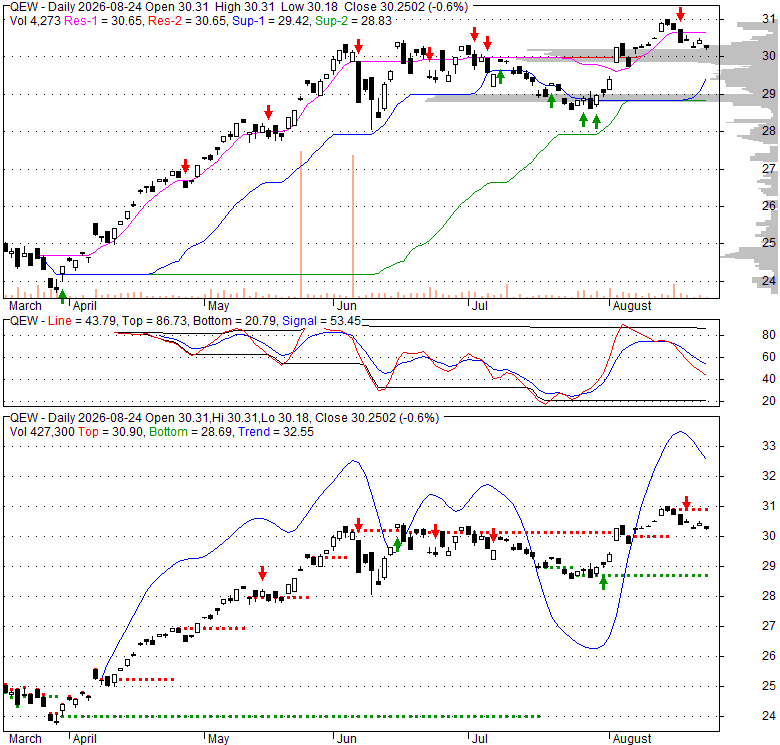Screen dimensions: 780x745
Task: Click the 40 level on oscillator axis
Action: (769, 379)
